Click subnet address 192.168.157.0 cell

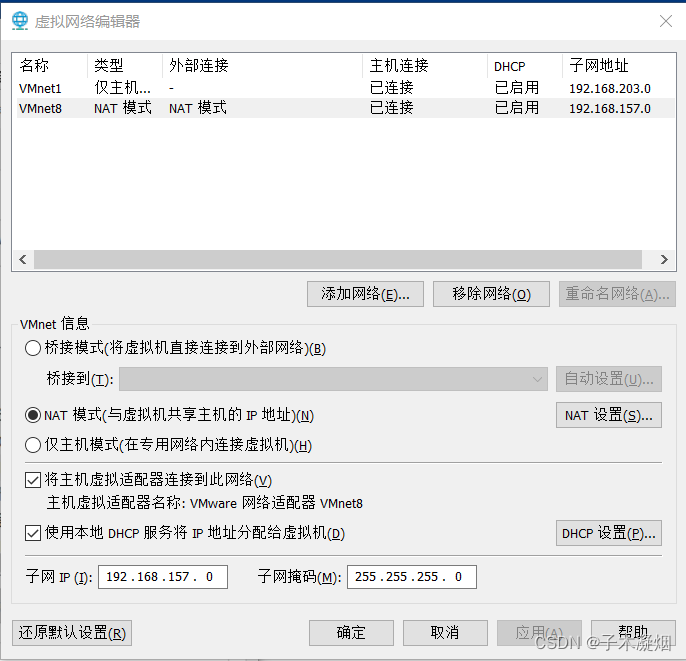(x=610, y=108)
